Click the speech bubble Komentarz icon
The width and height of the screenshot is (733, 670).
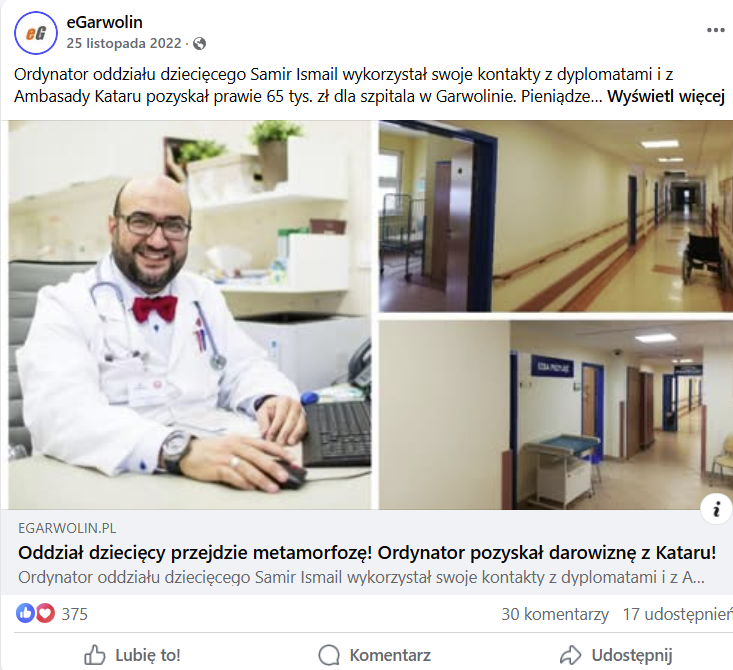[329, 655]
